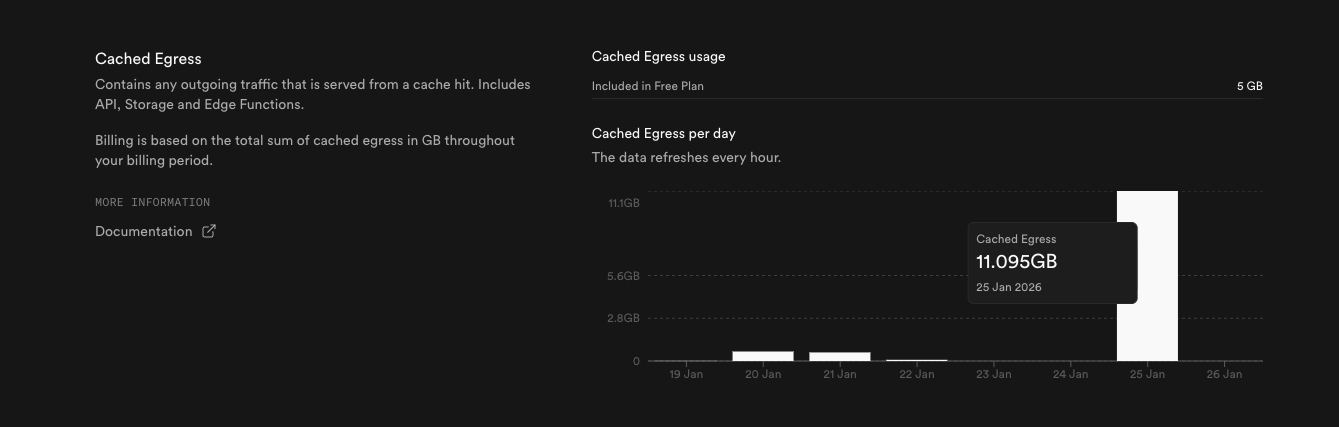1339x427 pixels.
Task: Select the 24 Jan axis label
Action: point(1070,375)
